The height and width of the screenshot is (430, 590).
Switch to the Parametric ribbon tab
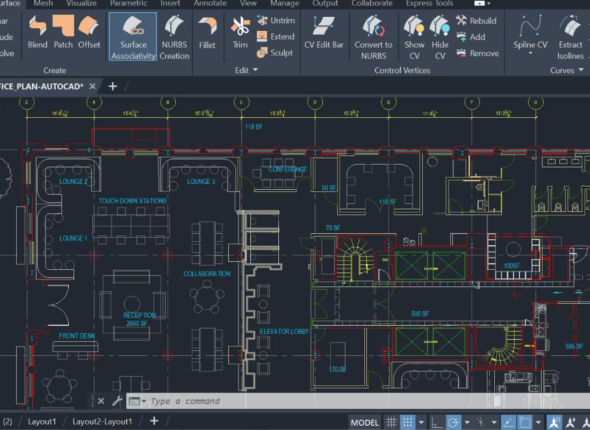click(128, 3)
